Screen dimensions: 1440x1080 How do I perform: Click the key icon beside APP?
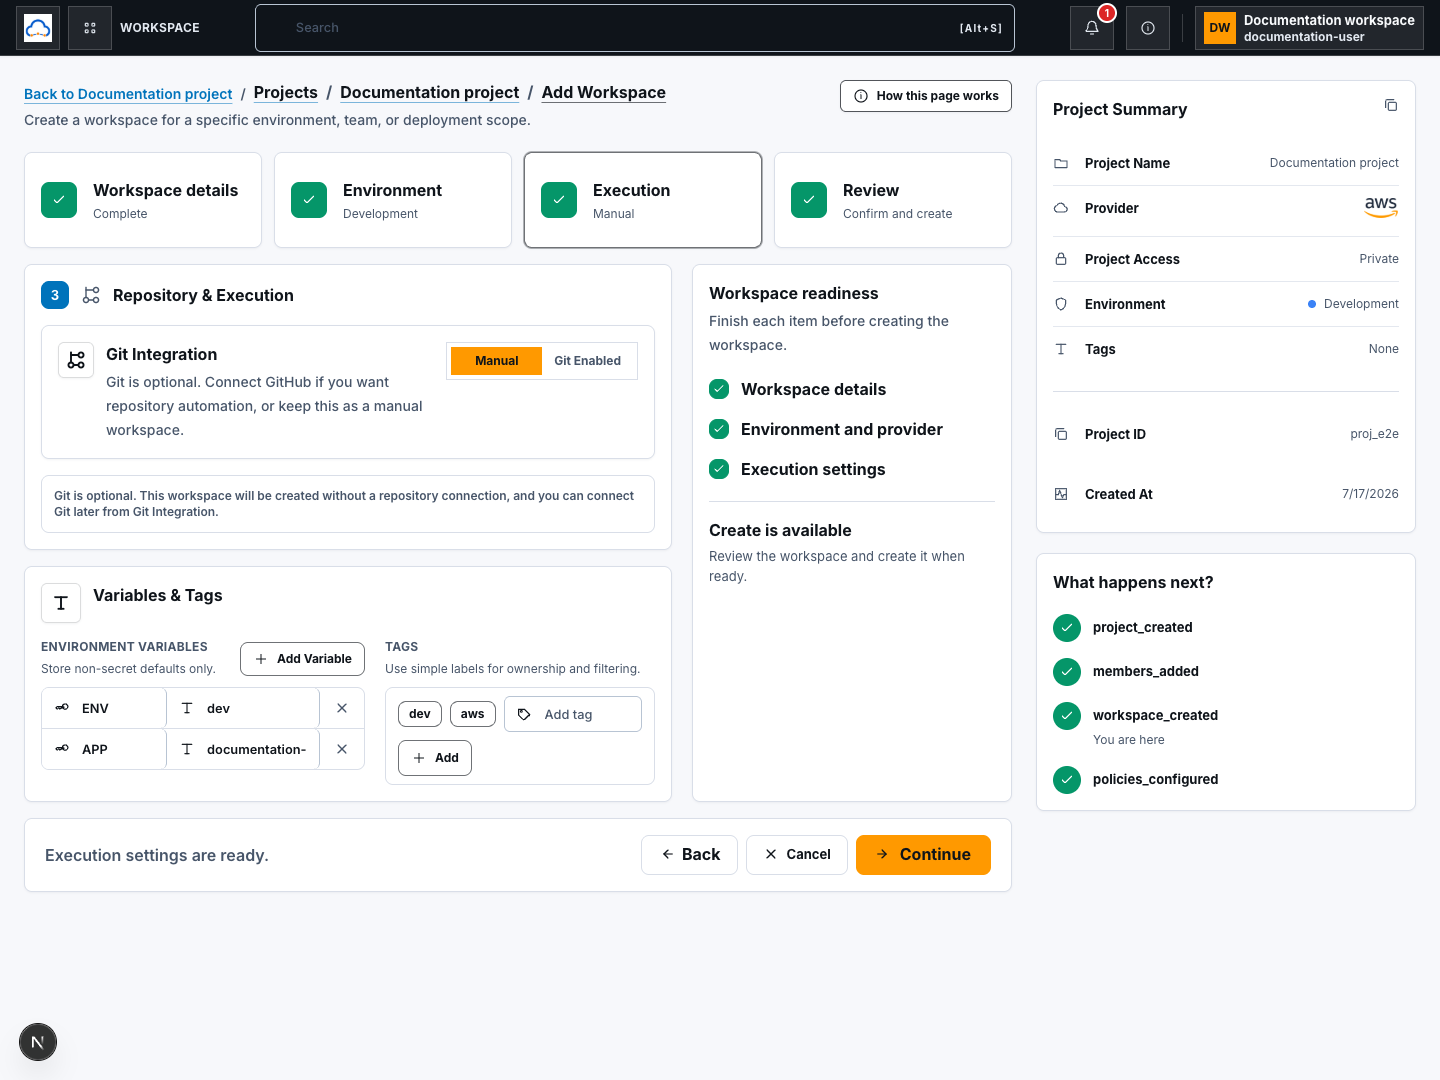tap(62, 749)
